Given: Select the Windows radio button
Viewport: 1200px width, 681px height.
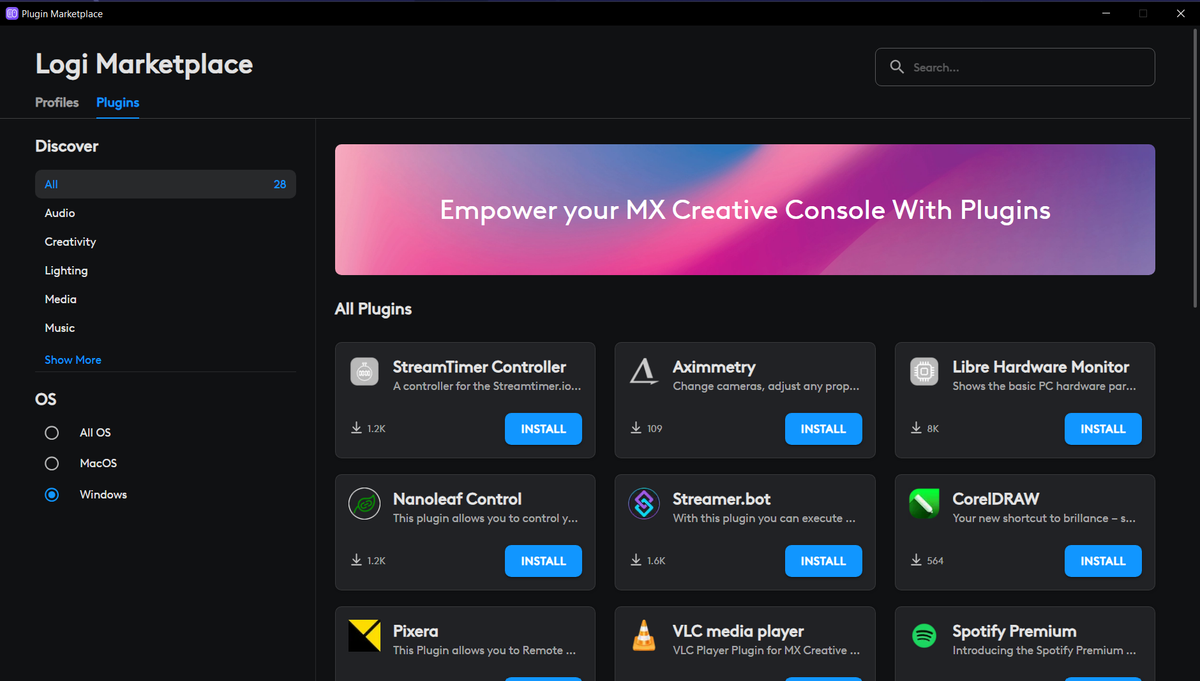Looking at the screenshot, I should tap(51, 494).
